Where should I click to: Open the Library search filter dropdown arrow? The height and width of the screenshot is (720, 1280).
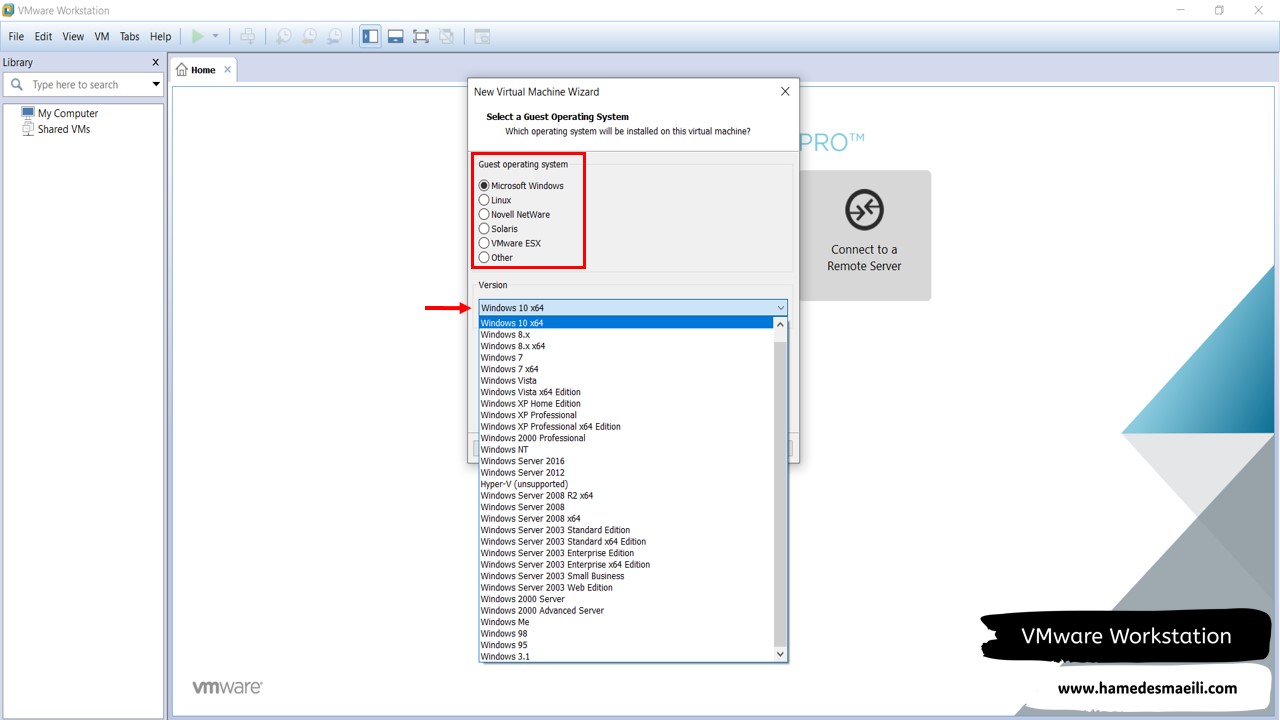156,85
